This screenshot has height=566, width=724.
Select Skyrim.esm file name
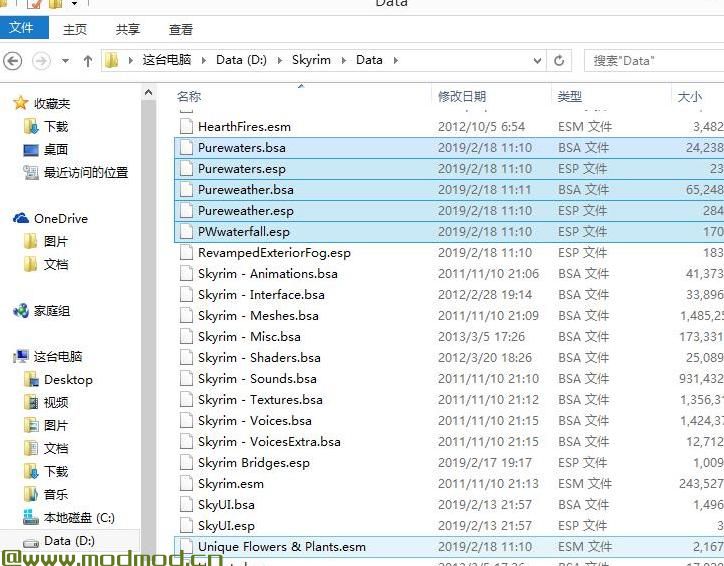pyautogui.click(x=231, y=484)
